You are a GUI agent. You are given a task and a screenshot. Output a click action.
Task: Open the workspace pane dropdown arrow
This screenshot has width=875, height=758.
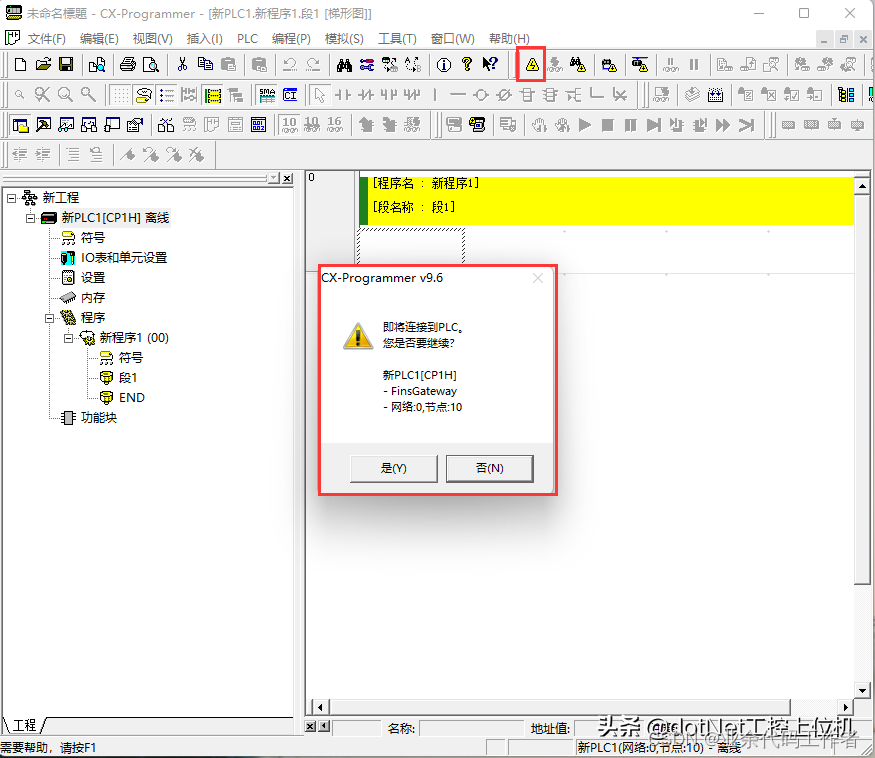click(x=274, y=179)
